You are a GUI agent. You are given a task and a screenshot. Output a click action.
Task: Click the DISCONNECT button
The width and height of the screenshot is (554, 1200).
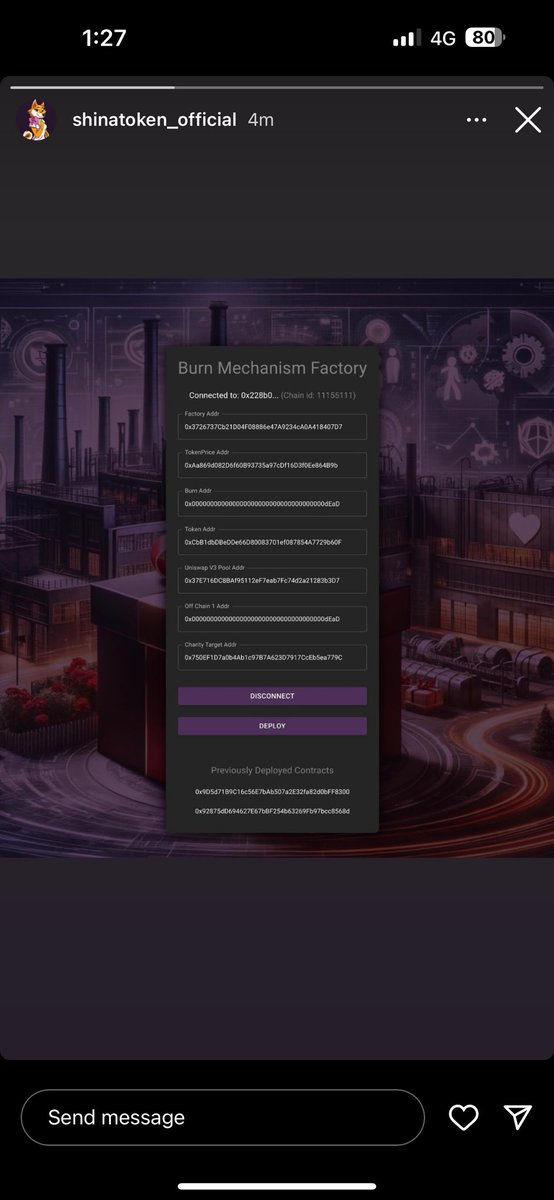click(272, 696)
